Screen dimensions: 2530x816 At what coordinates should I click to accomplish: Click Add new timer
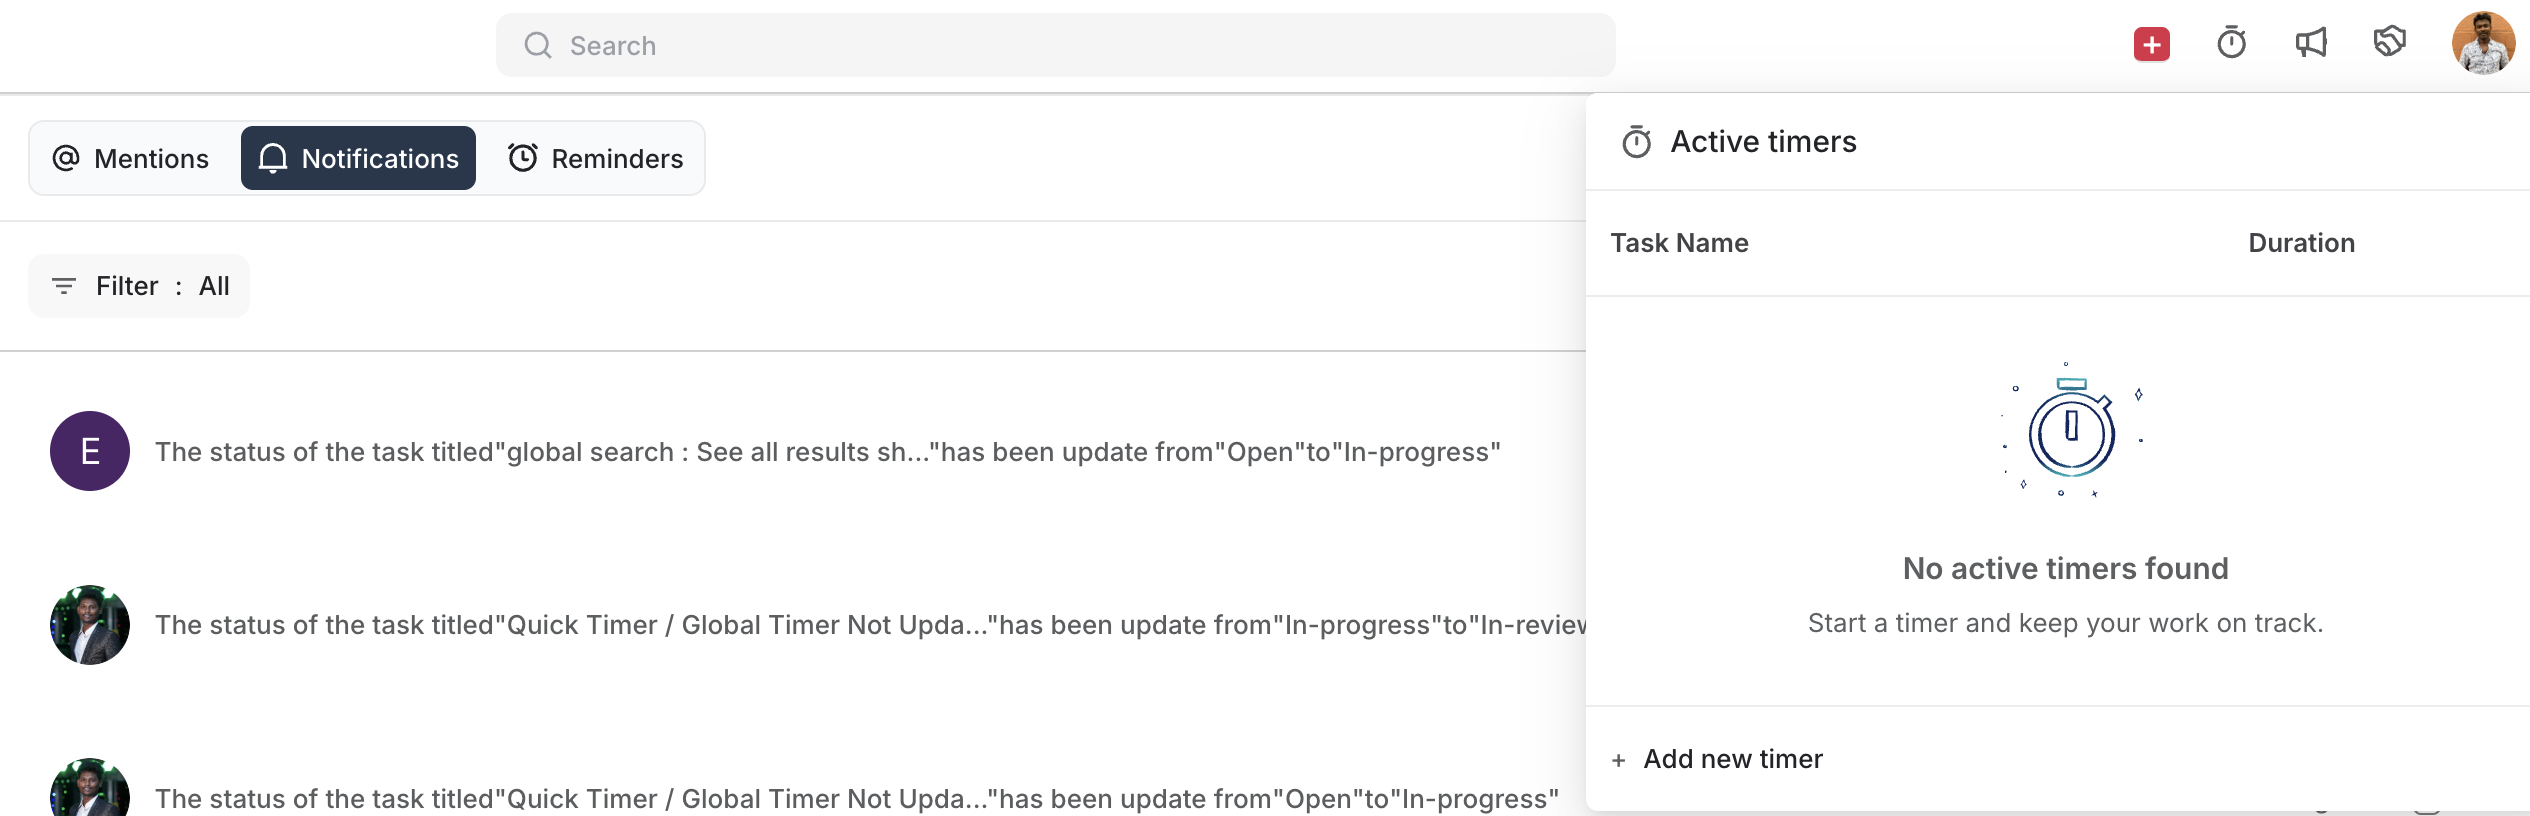(x=1732, y=760)
